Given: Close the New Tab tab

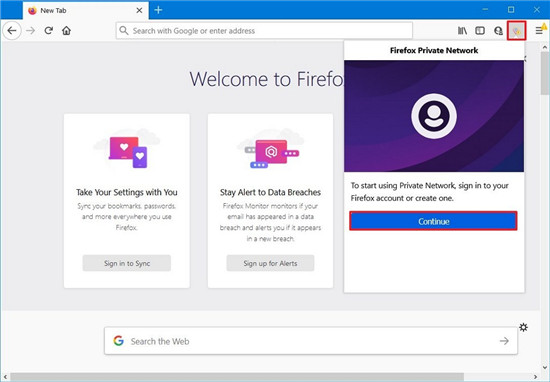Looking at the screenshot, I should (x=139, y=11).
